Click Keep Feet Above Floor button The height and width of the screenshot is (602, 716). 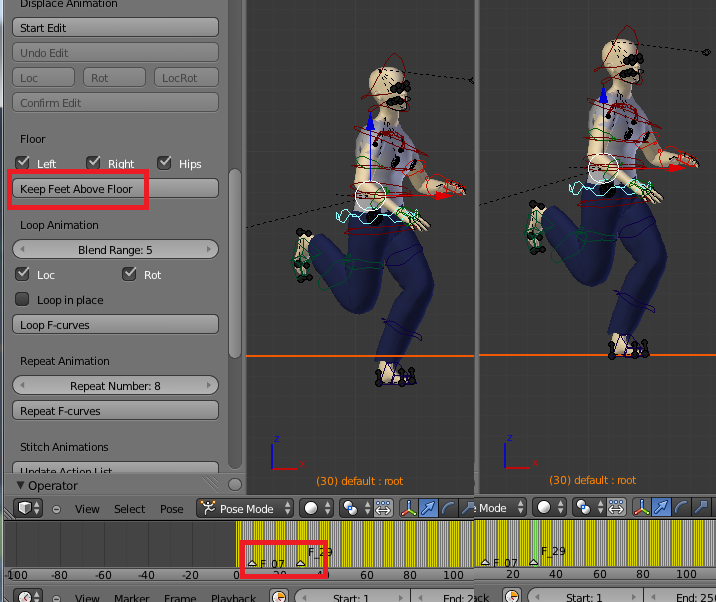[116, 189]
